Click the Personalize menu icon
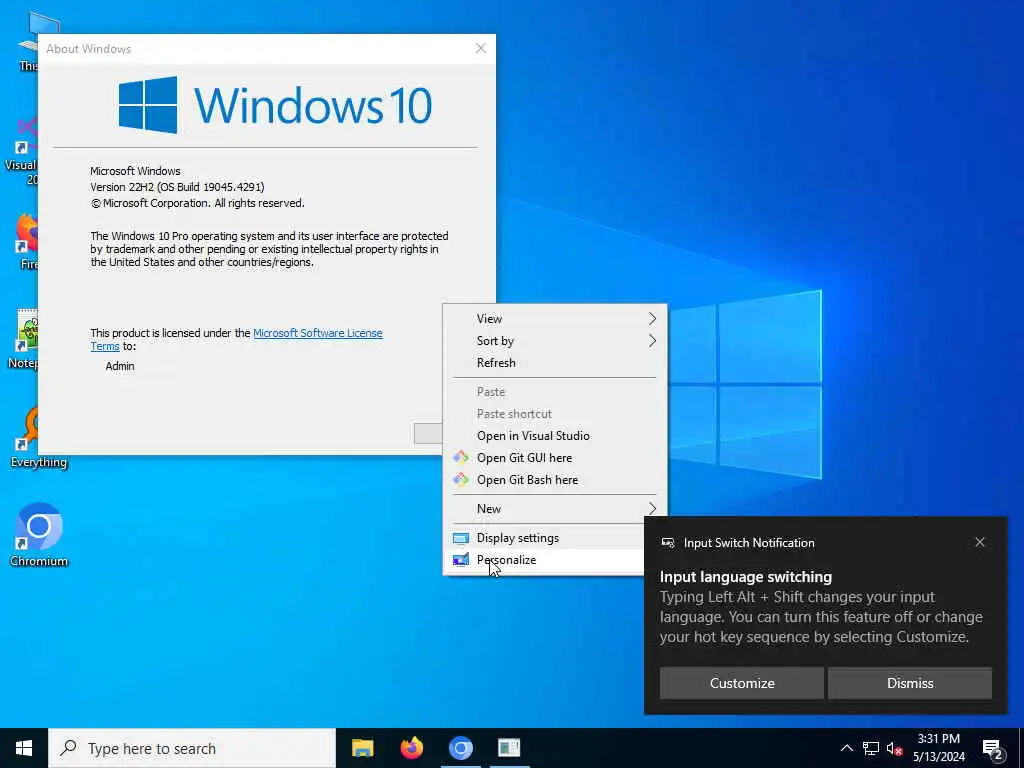This screenshot has width=1024, height=768. coord(461,560)
